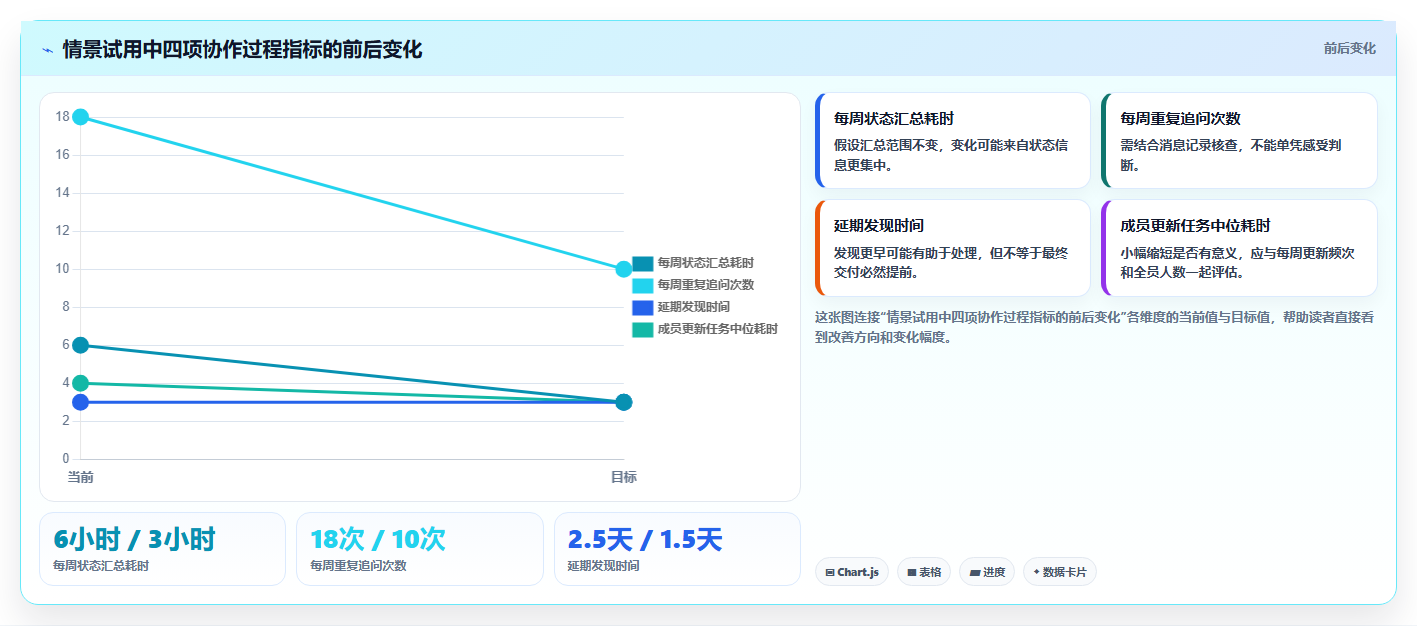Click the caption 每周状态汇总耗时 under 6小时 / 3小时

click(x=101, y=566)
